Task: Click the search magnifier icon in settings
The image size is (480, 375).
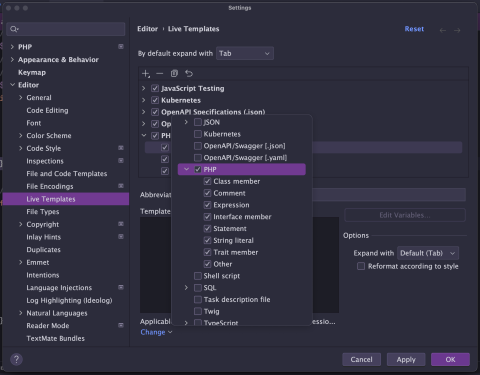Action: pyautogui.click(x=14, y=29)
